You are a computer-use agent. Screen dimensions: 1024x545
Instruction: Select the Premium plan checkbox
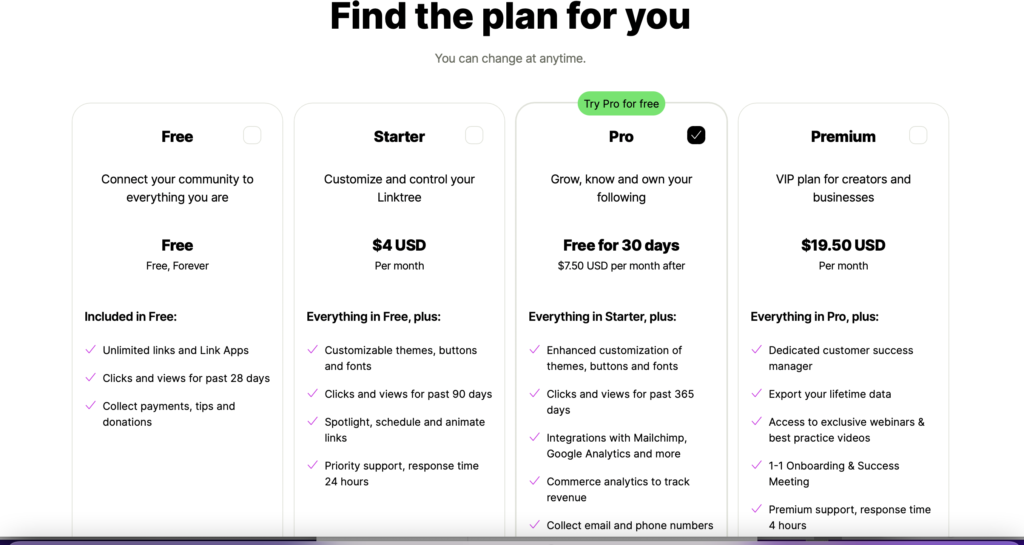coord(918,135)
